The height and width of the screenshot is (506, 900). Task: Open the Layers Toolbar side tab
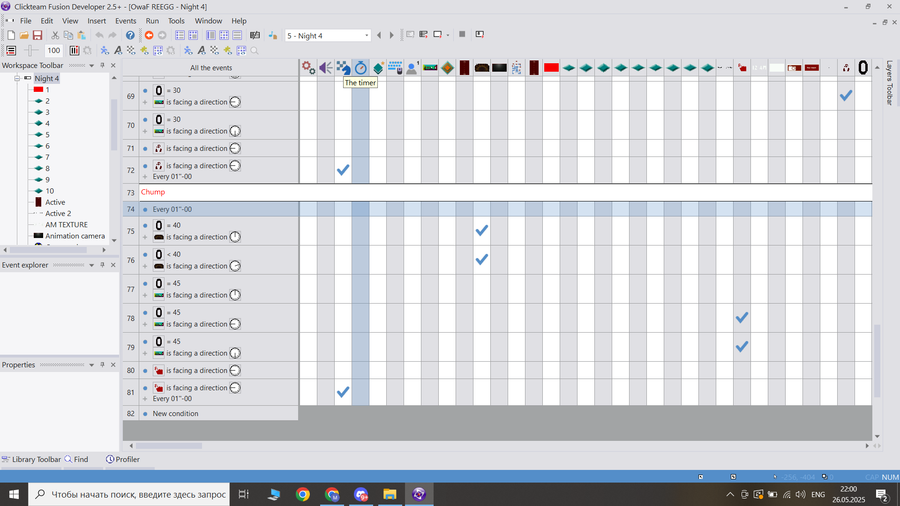point(890,83)
